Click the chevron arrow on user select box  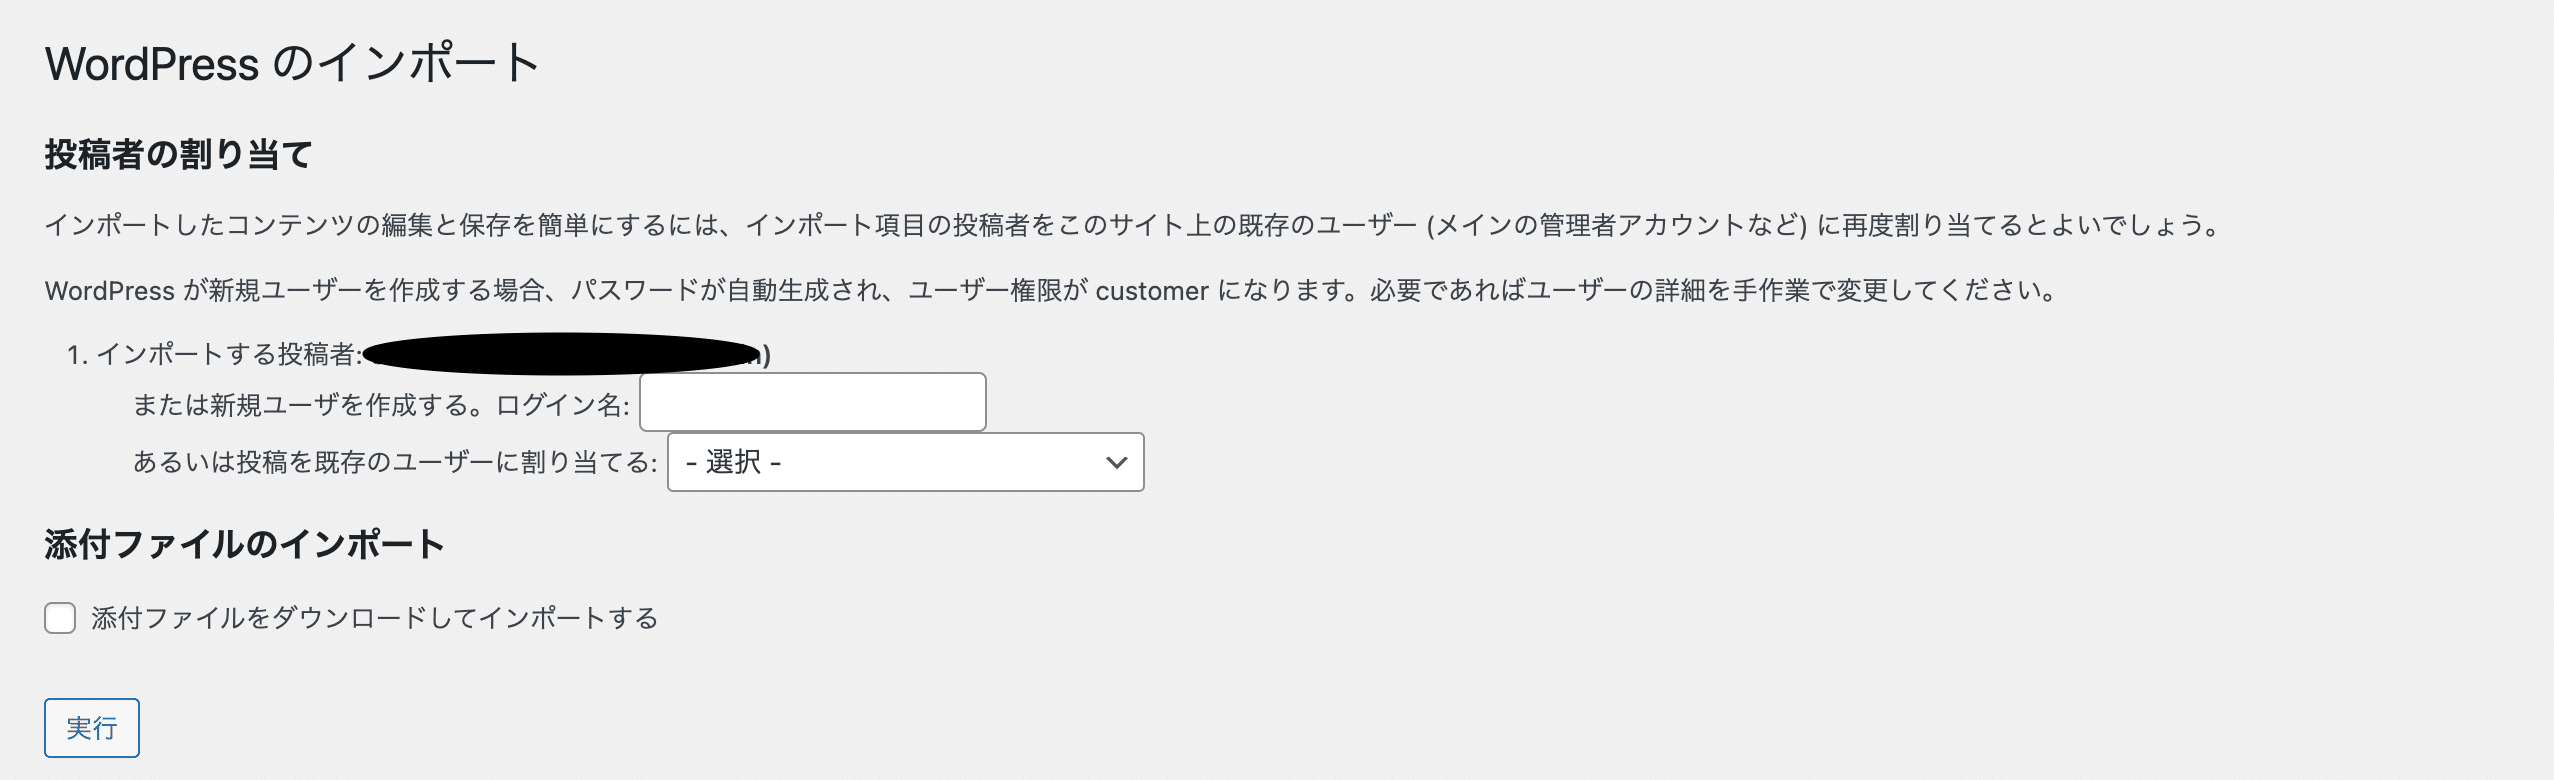(1116, 462)
